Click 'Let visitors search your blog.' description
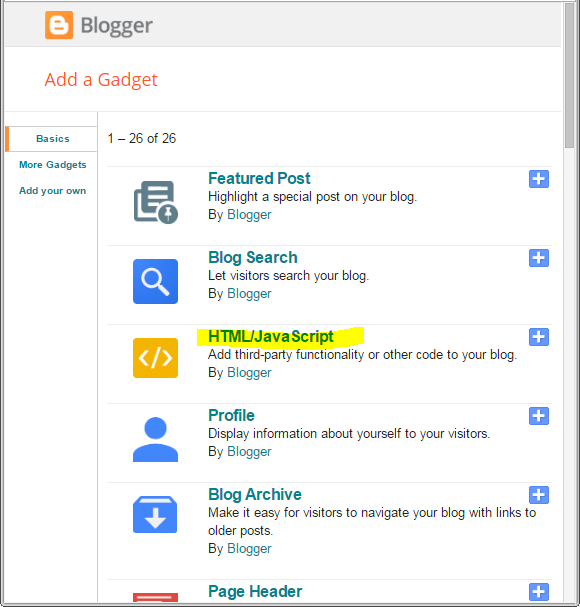580x607 pixels. tap(288, 276)
